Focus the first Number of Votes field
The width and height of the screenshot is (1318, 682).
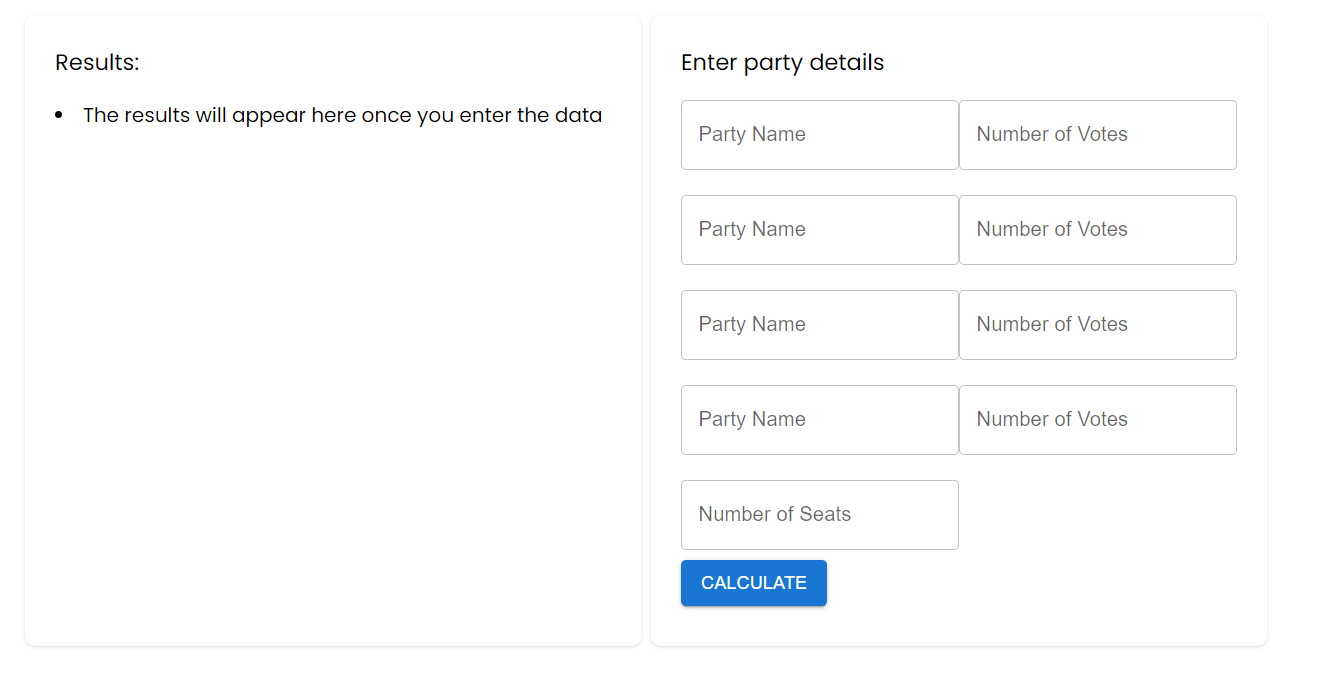(x=1097, y=135)
